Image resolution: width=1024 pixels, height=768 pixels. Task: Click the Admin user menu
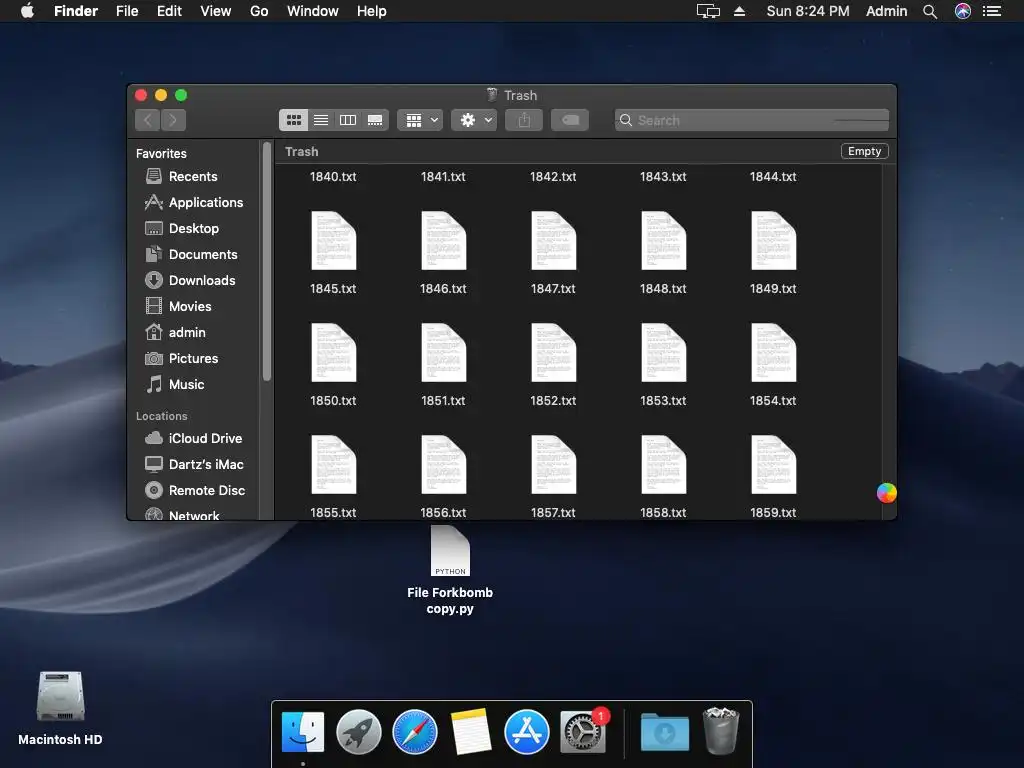pos(886,11)
